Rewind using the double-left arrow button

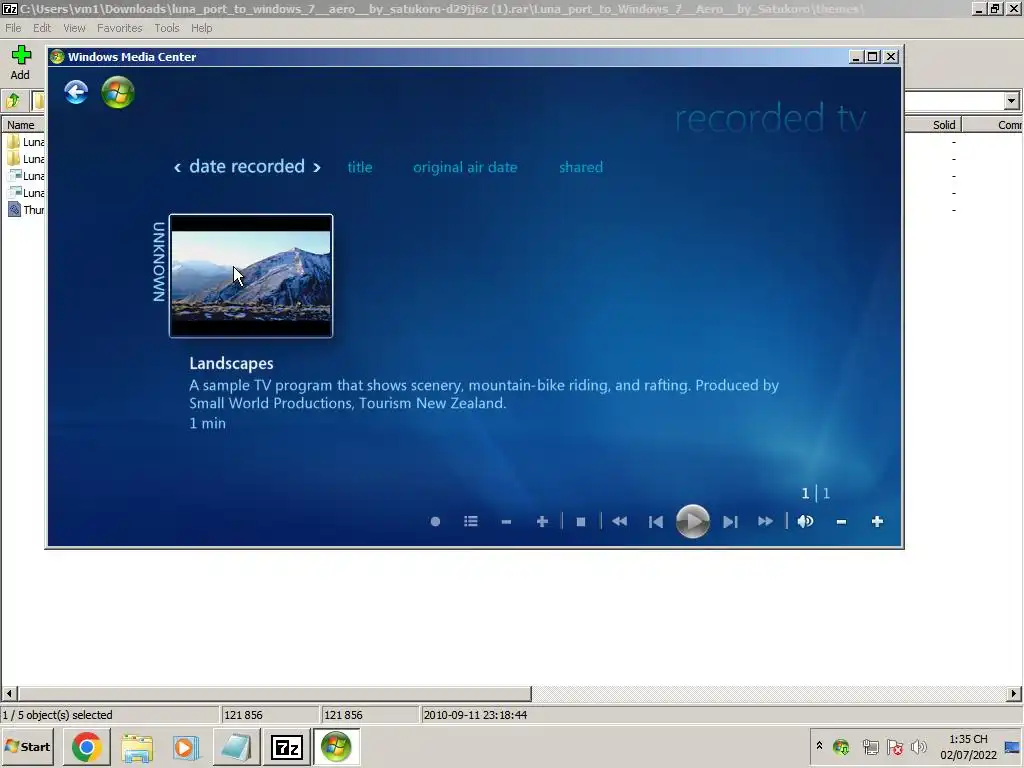(620, 521)
